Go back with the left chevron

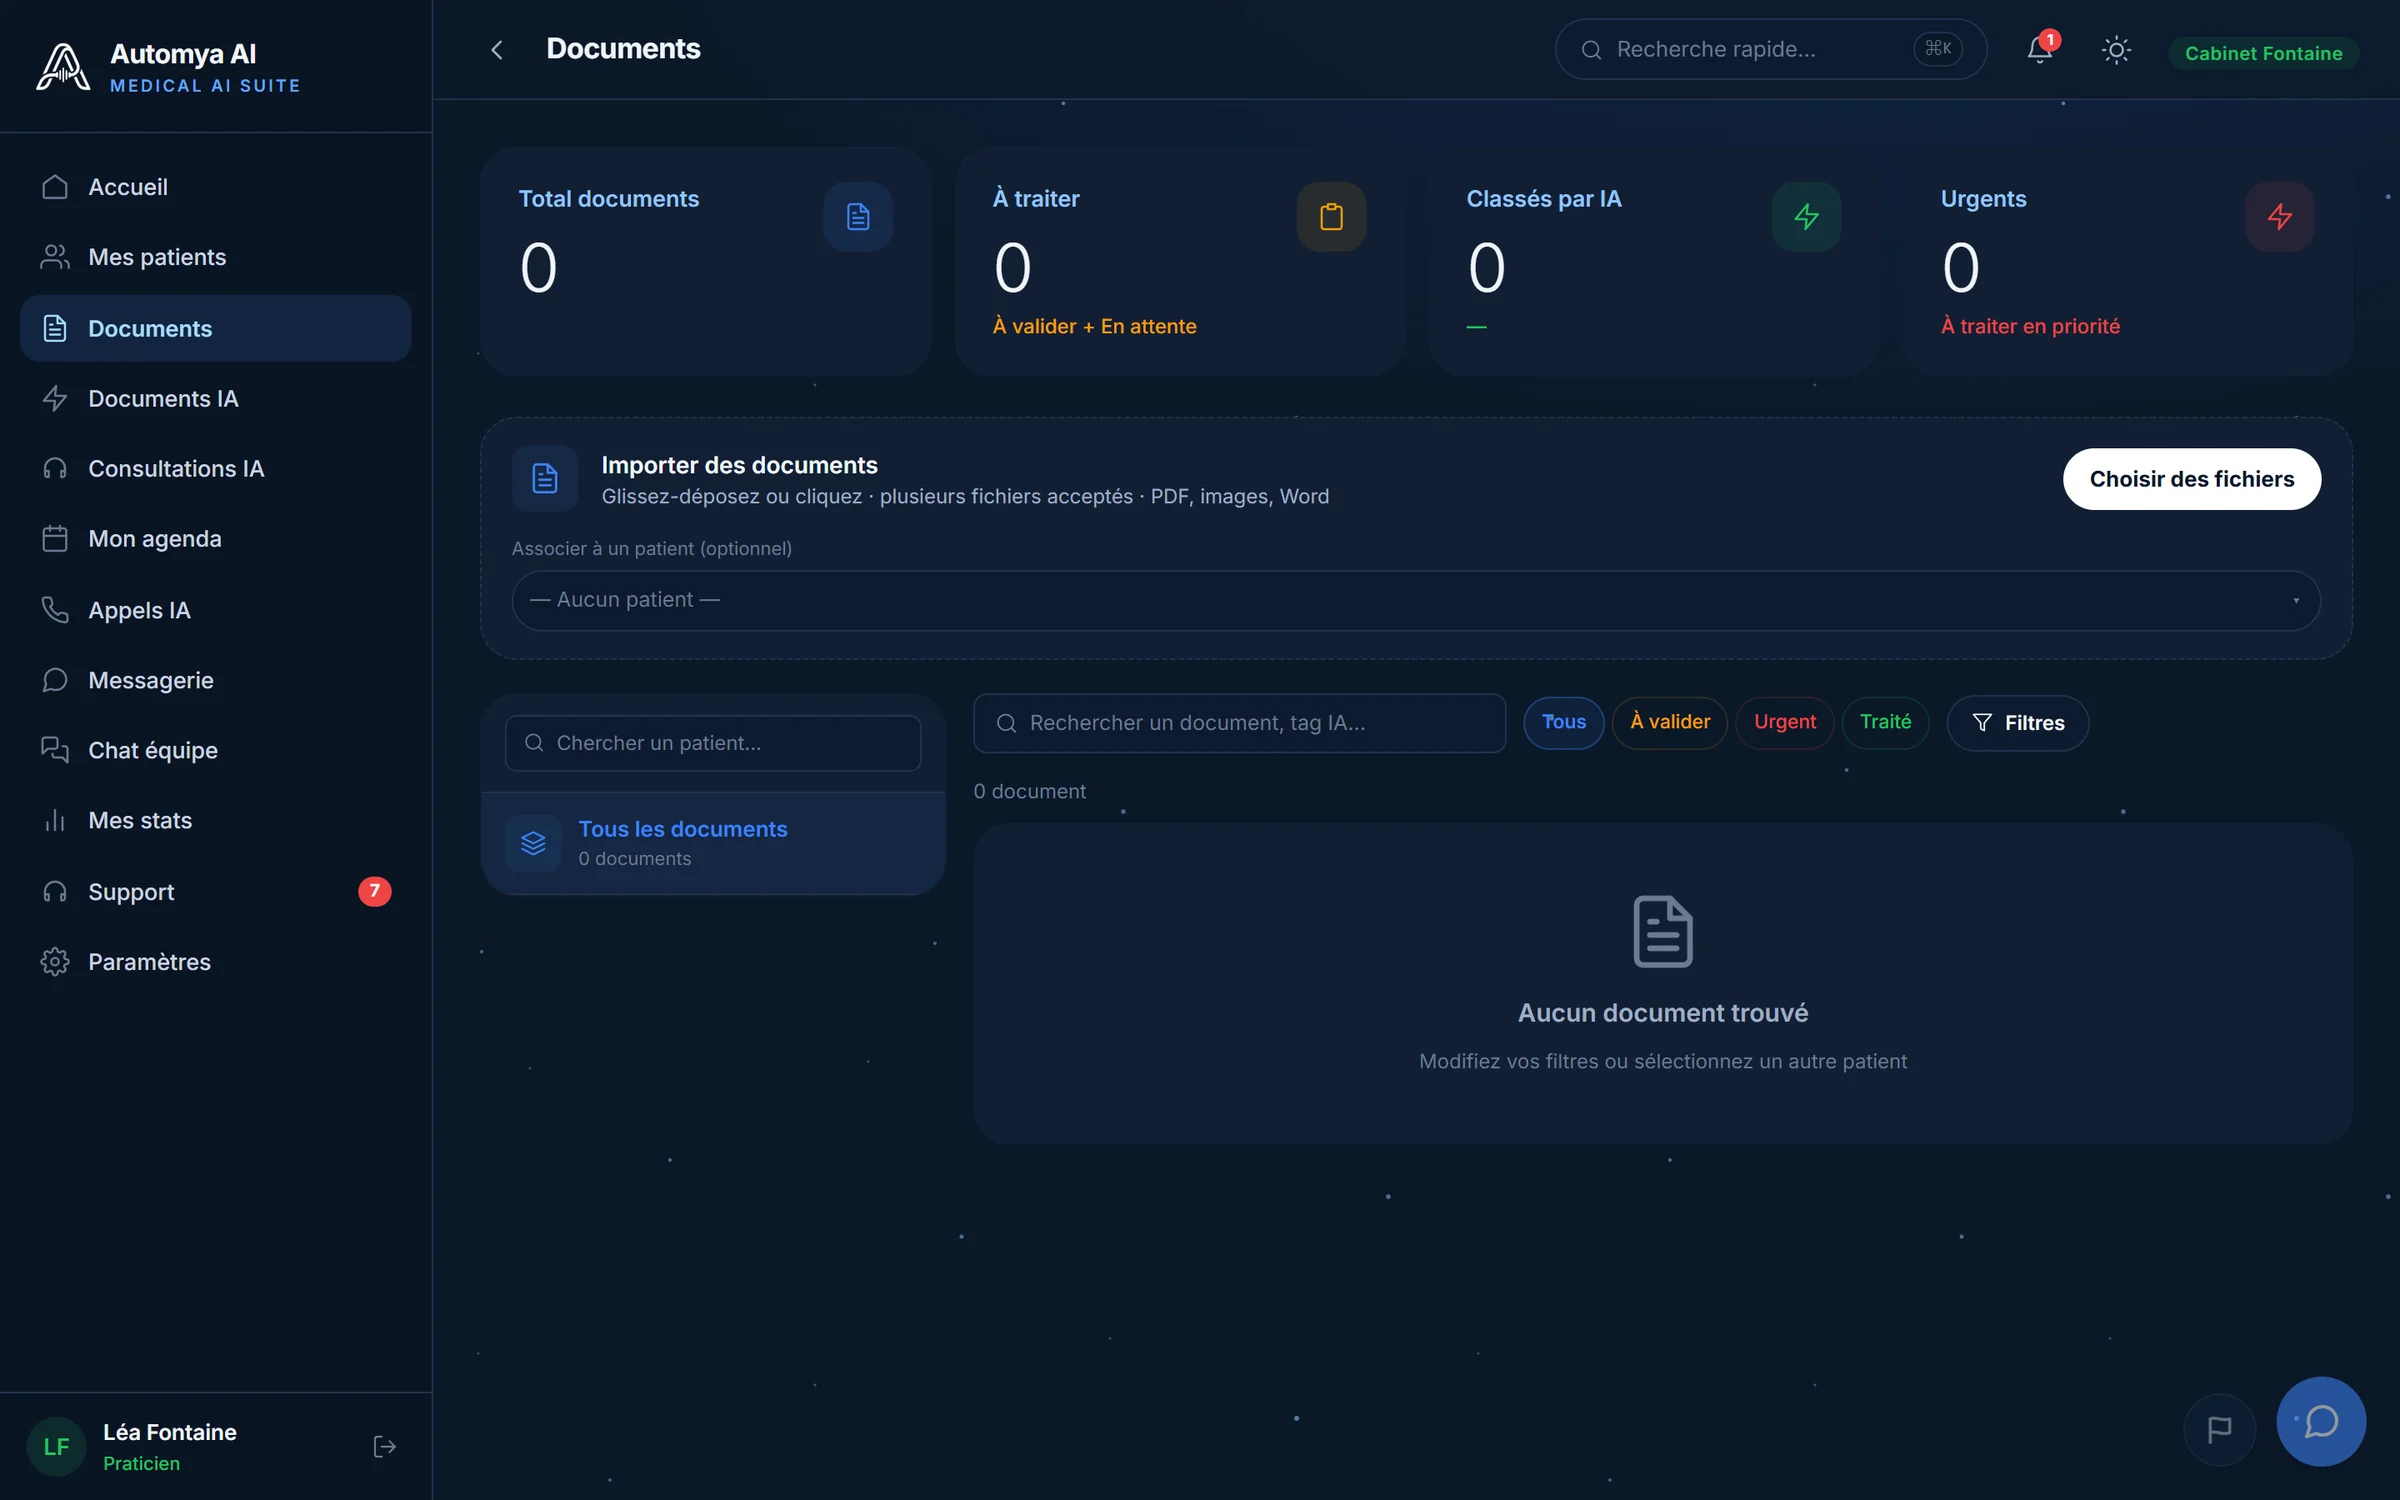point(497,49)
